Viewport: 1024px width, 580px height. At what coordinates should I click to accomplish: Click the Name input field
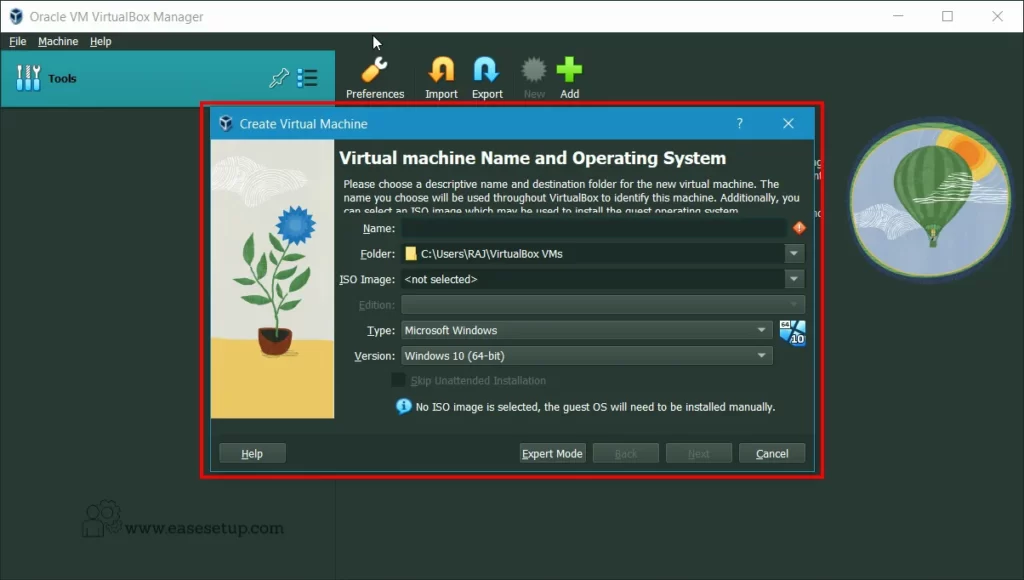coord(594,228)
